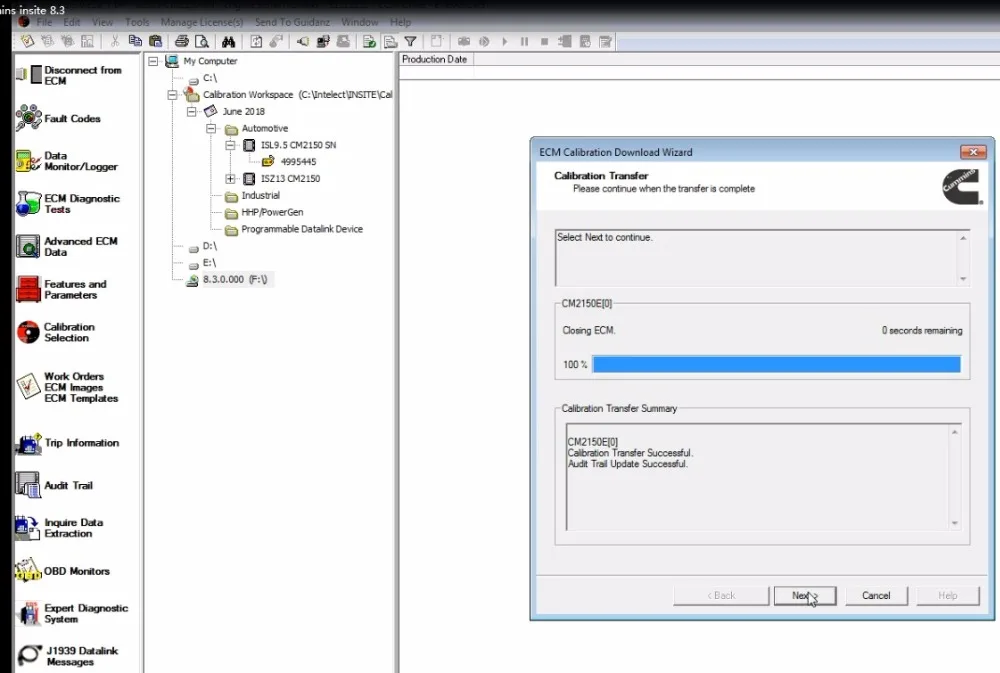
Task: Collapse the ISL9.5 CM2150 SN node
Action: [230, 145]
